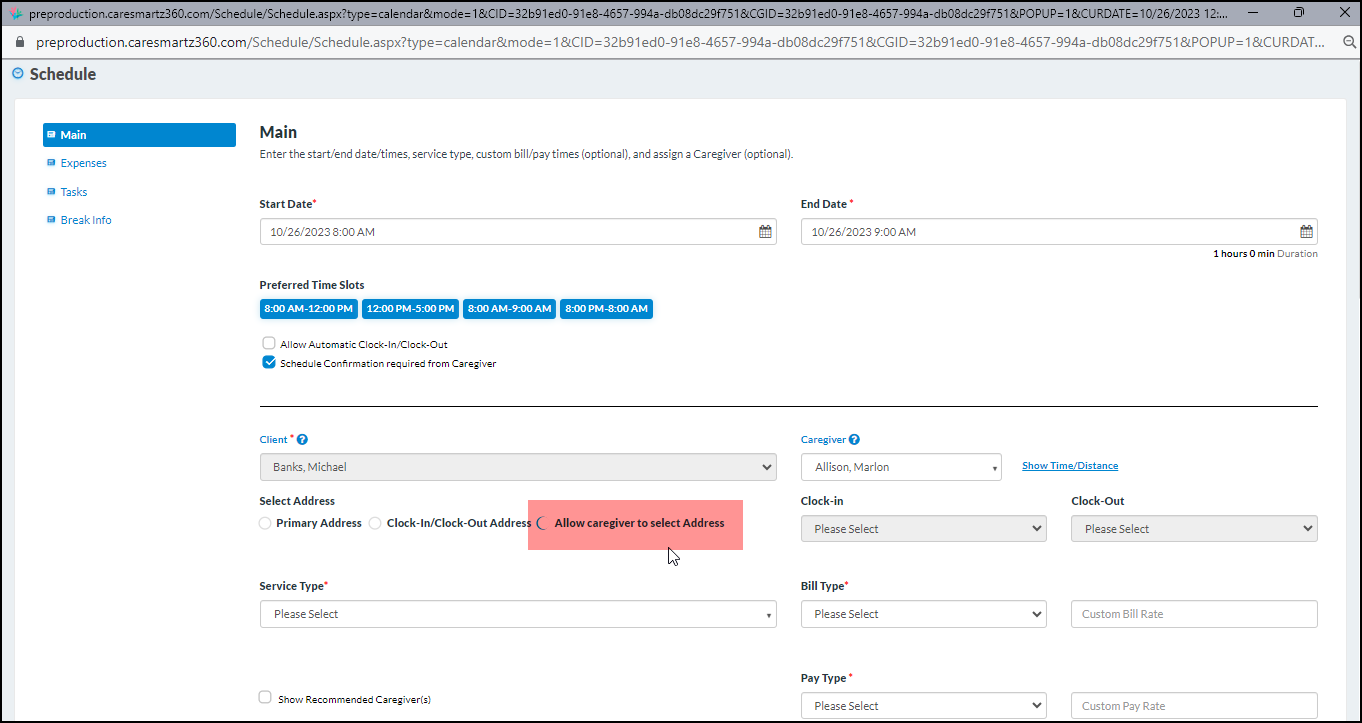Click the Caregiver help question mark icon
Screen dimensions: 1362x723
click(x=856, y=438)
